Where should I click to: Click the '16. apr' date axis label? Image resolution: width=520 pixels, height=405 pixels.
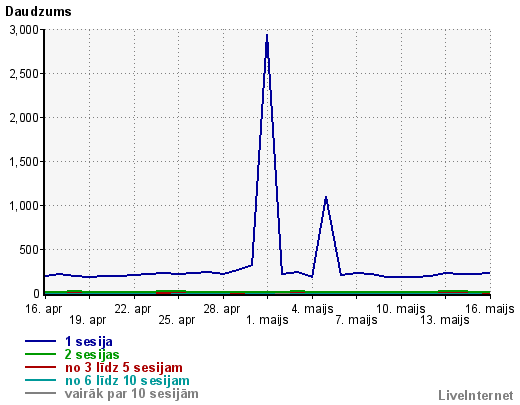44,309
